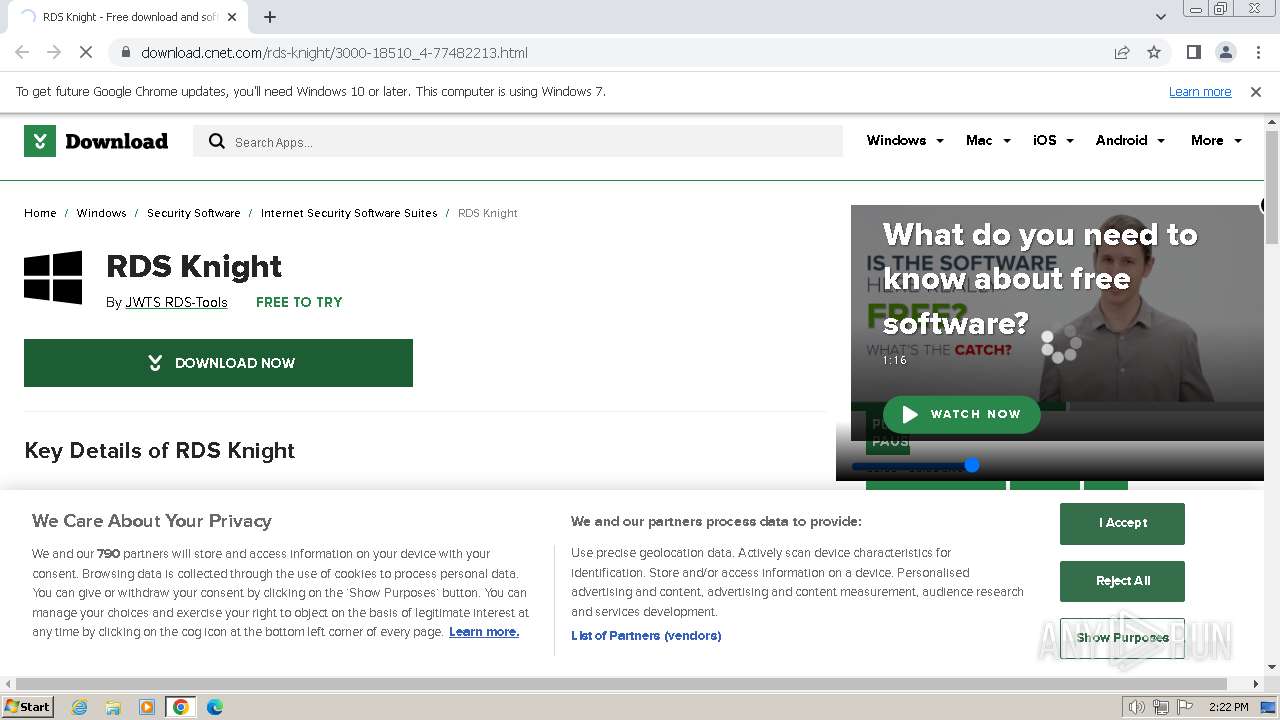Click I Accept on privacy banner
This screenshot has width=1280, height=720.
1122,523
